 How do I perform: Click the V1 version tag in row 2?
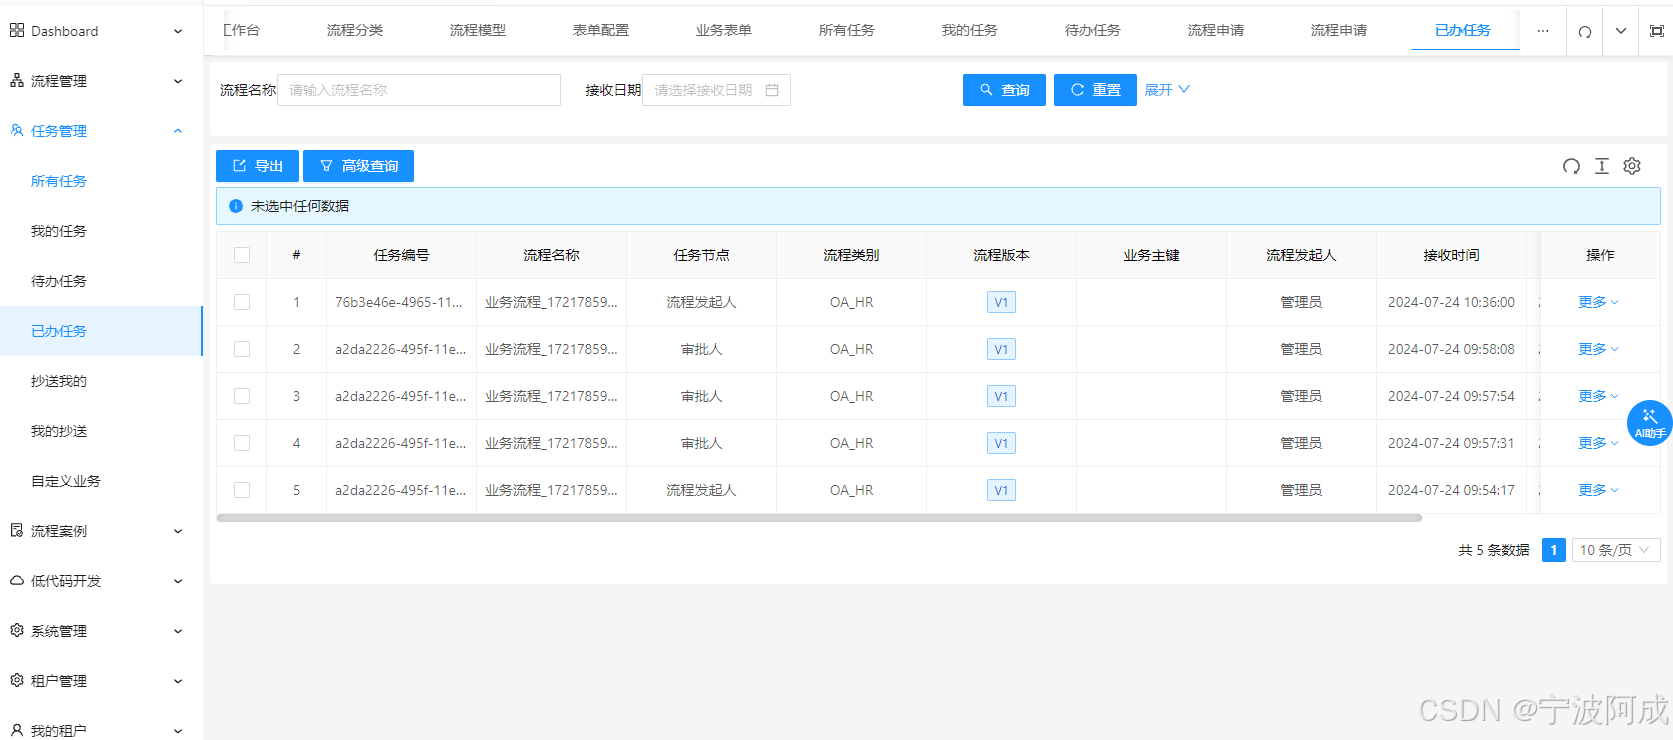point(1001,349)
